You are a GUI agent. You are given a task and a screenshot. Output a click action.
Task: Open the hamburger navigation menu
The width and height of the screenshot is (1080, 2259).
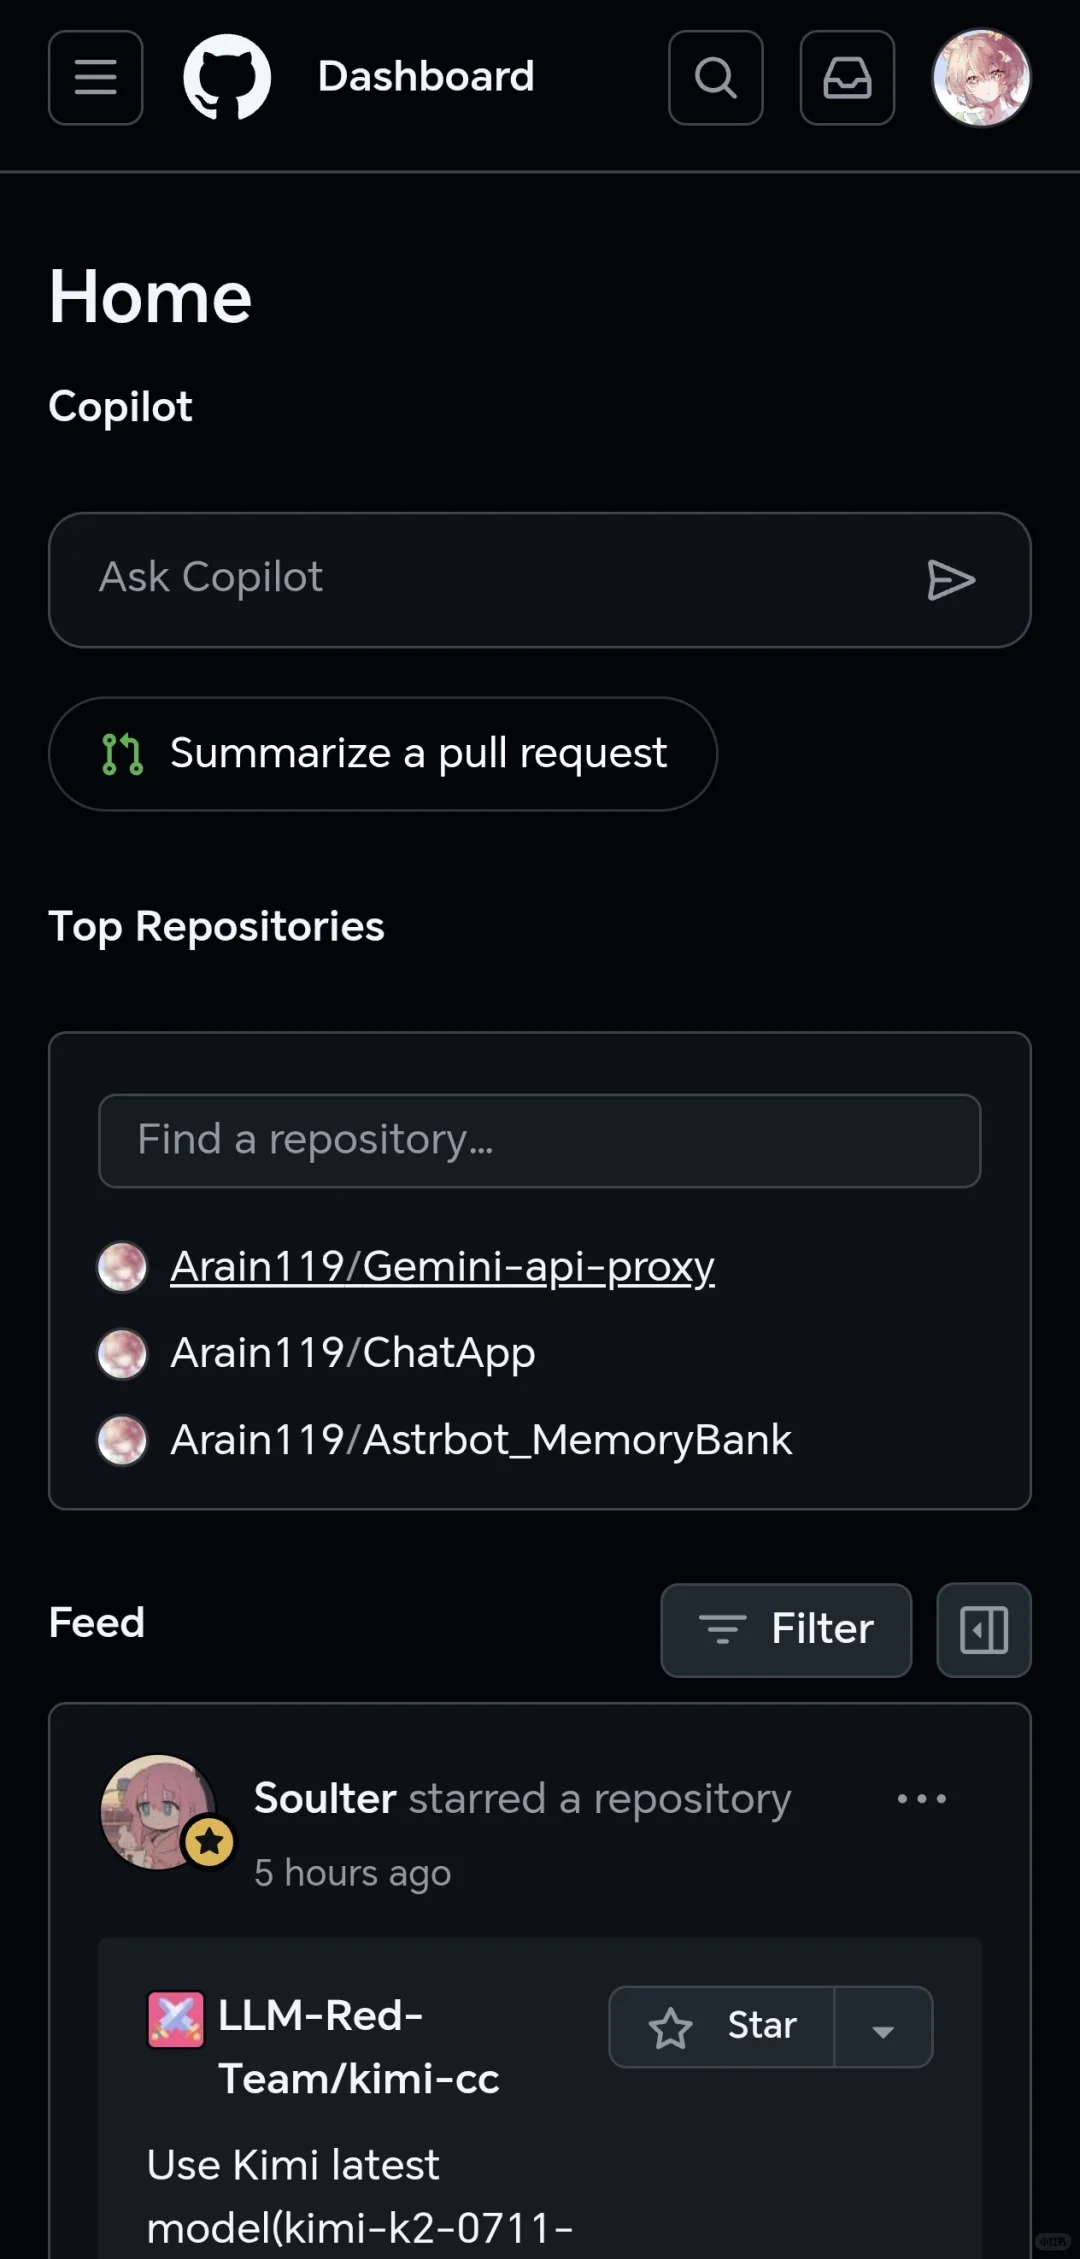(95, 77)
